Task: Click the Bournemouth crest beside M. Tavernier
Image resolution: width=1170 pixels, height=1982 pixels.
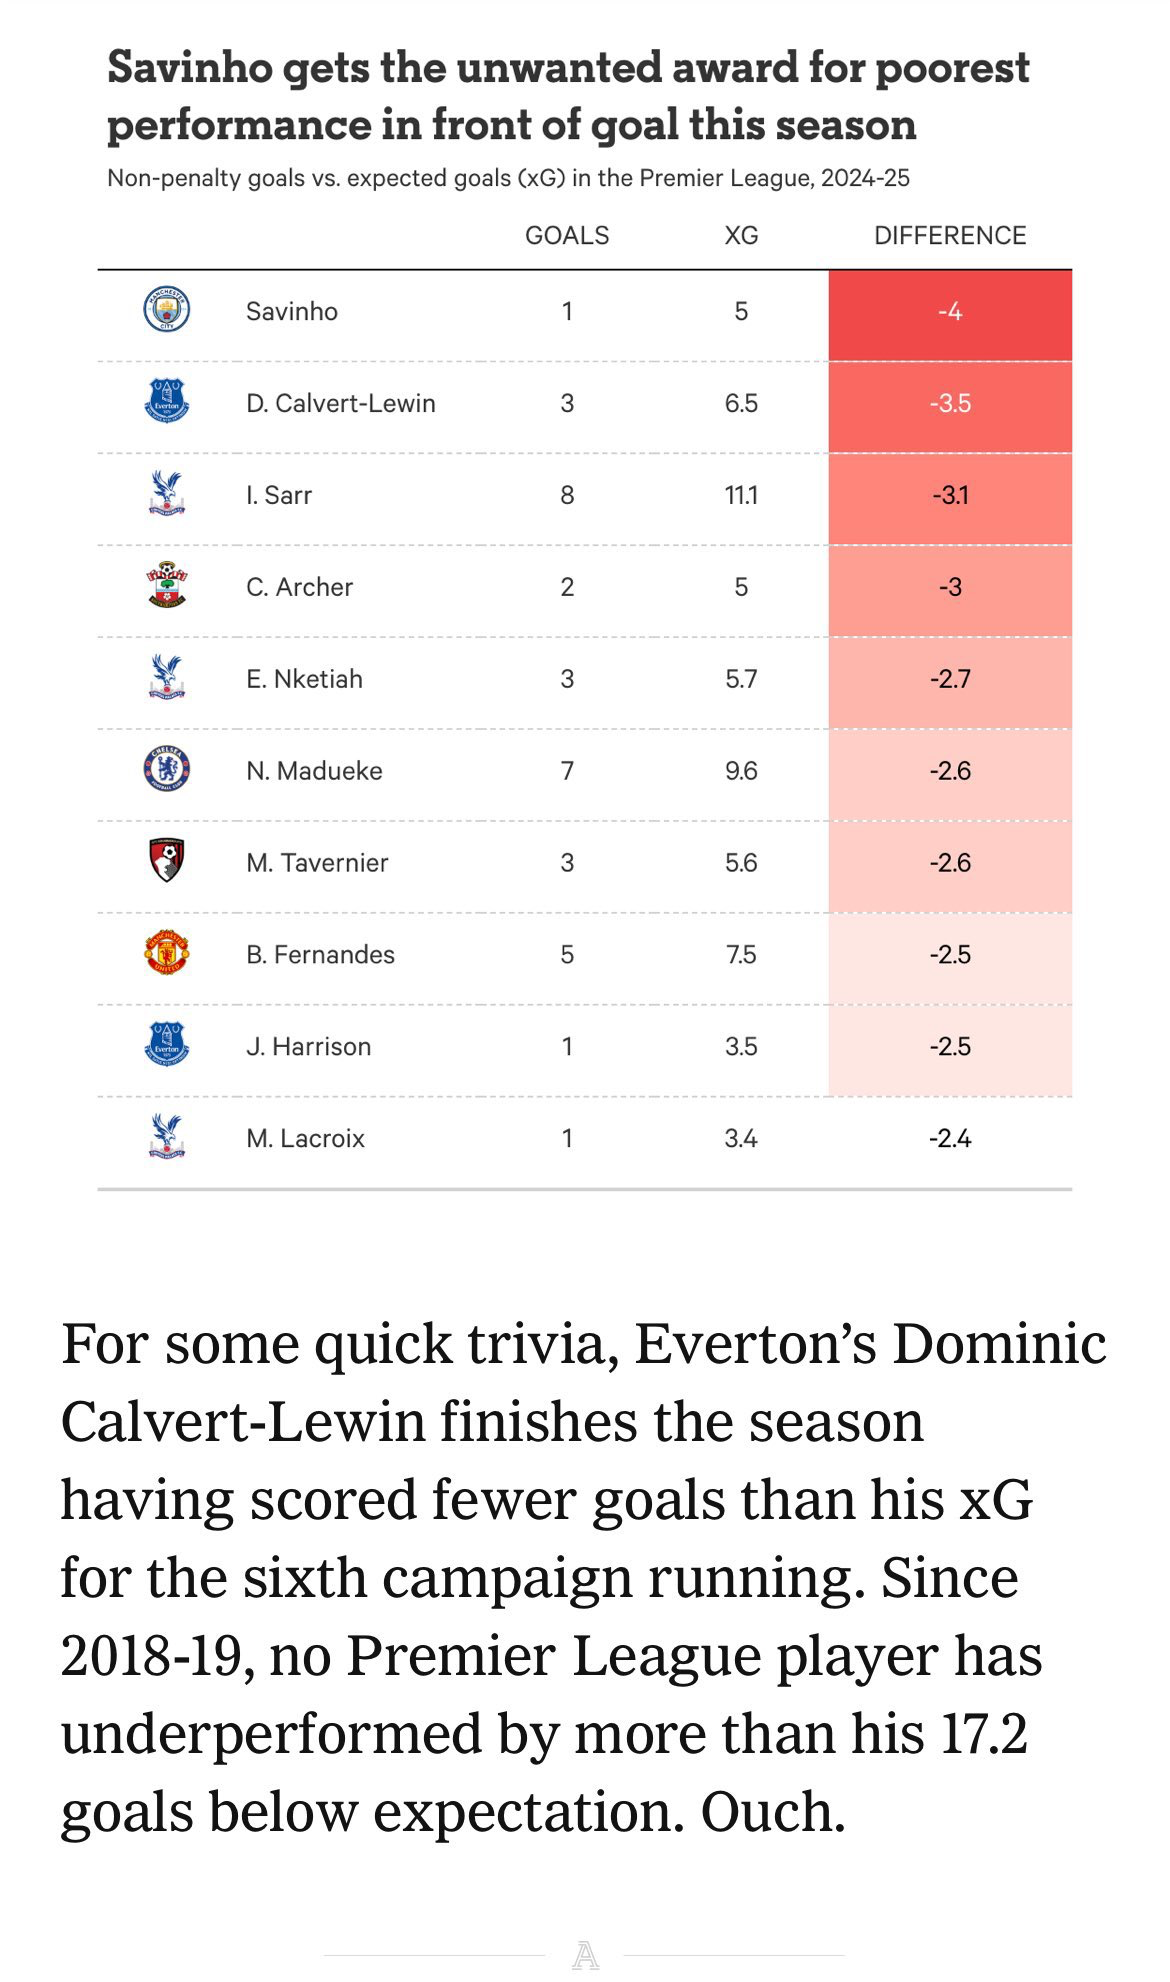Action: 166,860
